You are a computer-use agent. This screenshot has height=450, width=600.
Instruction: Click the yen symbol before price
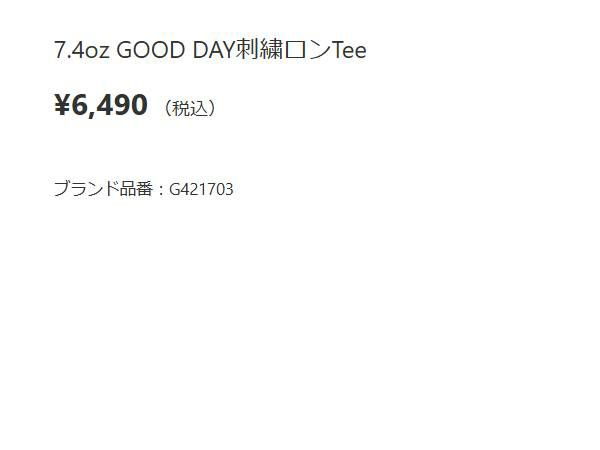[x=62, y=105]
